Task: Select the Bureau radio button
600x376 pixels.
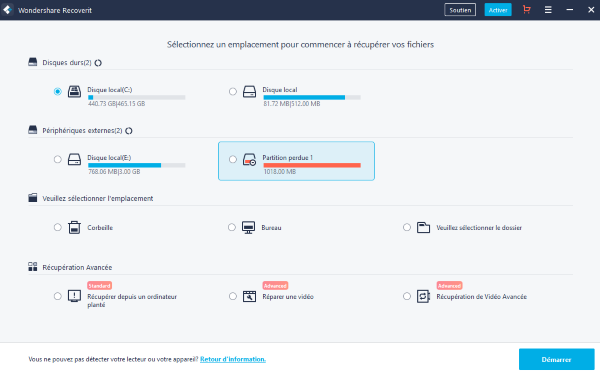Action: (x=232, y=227)
